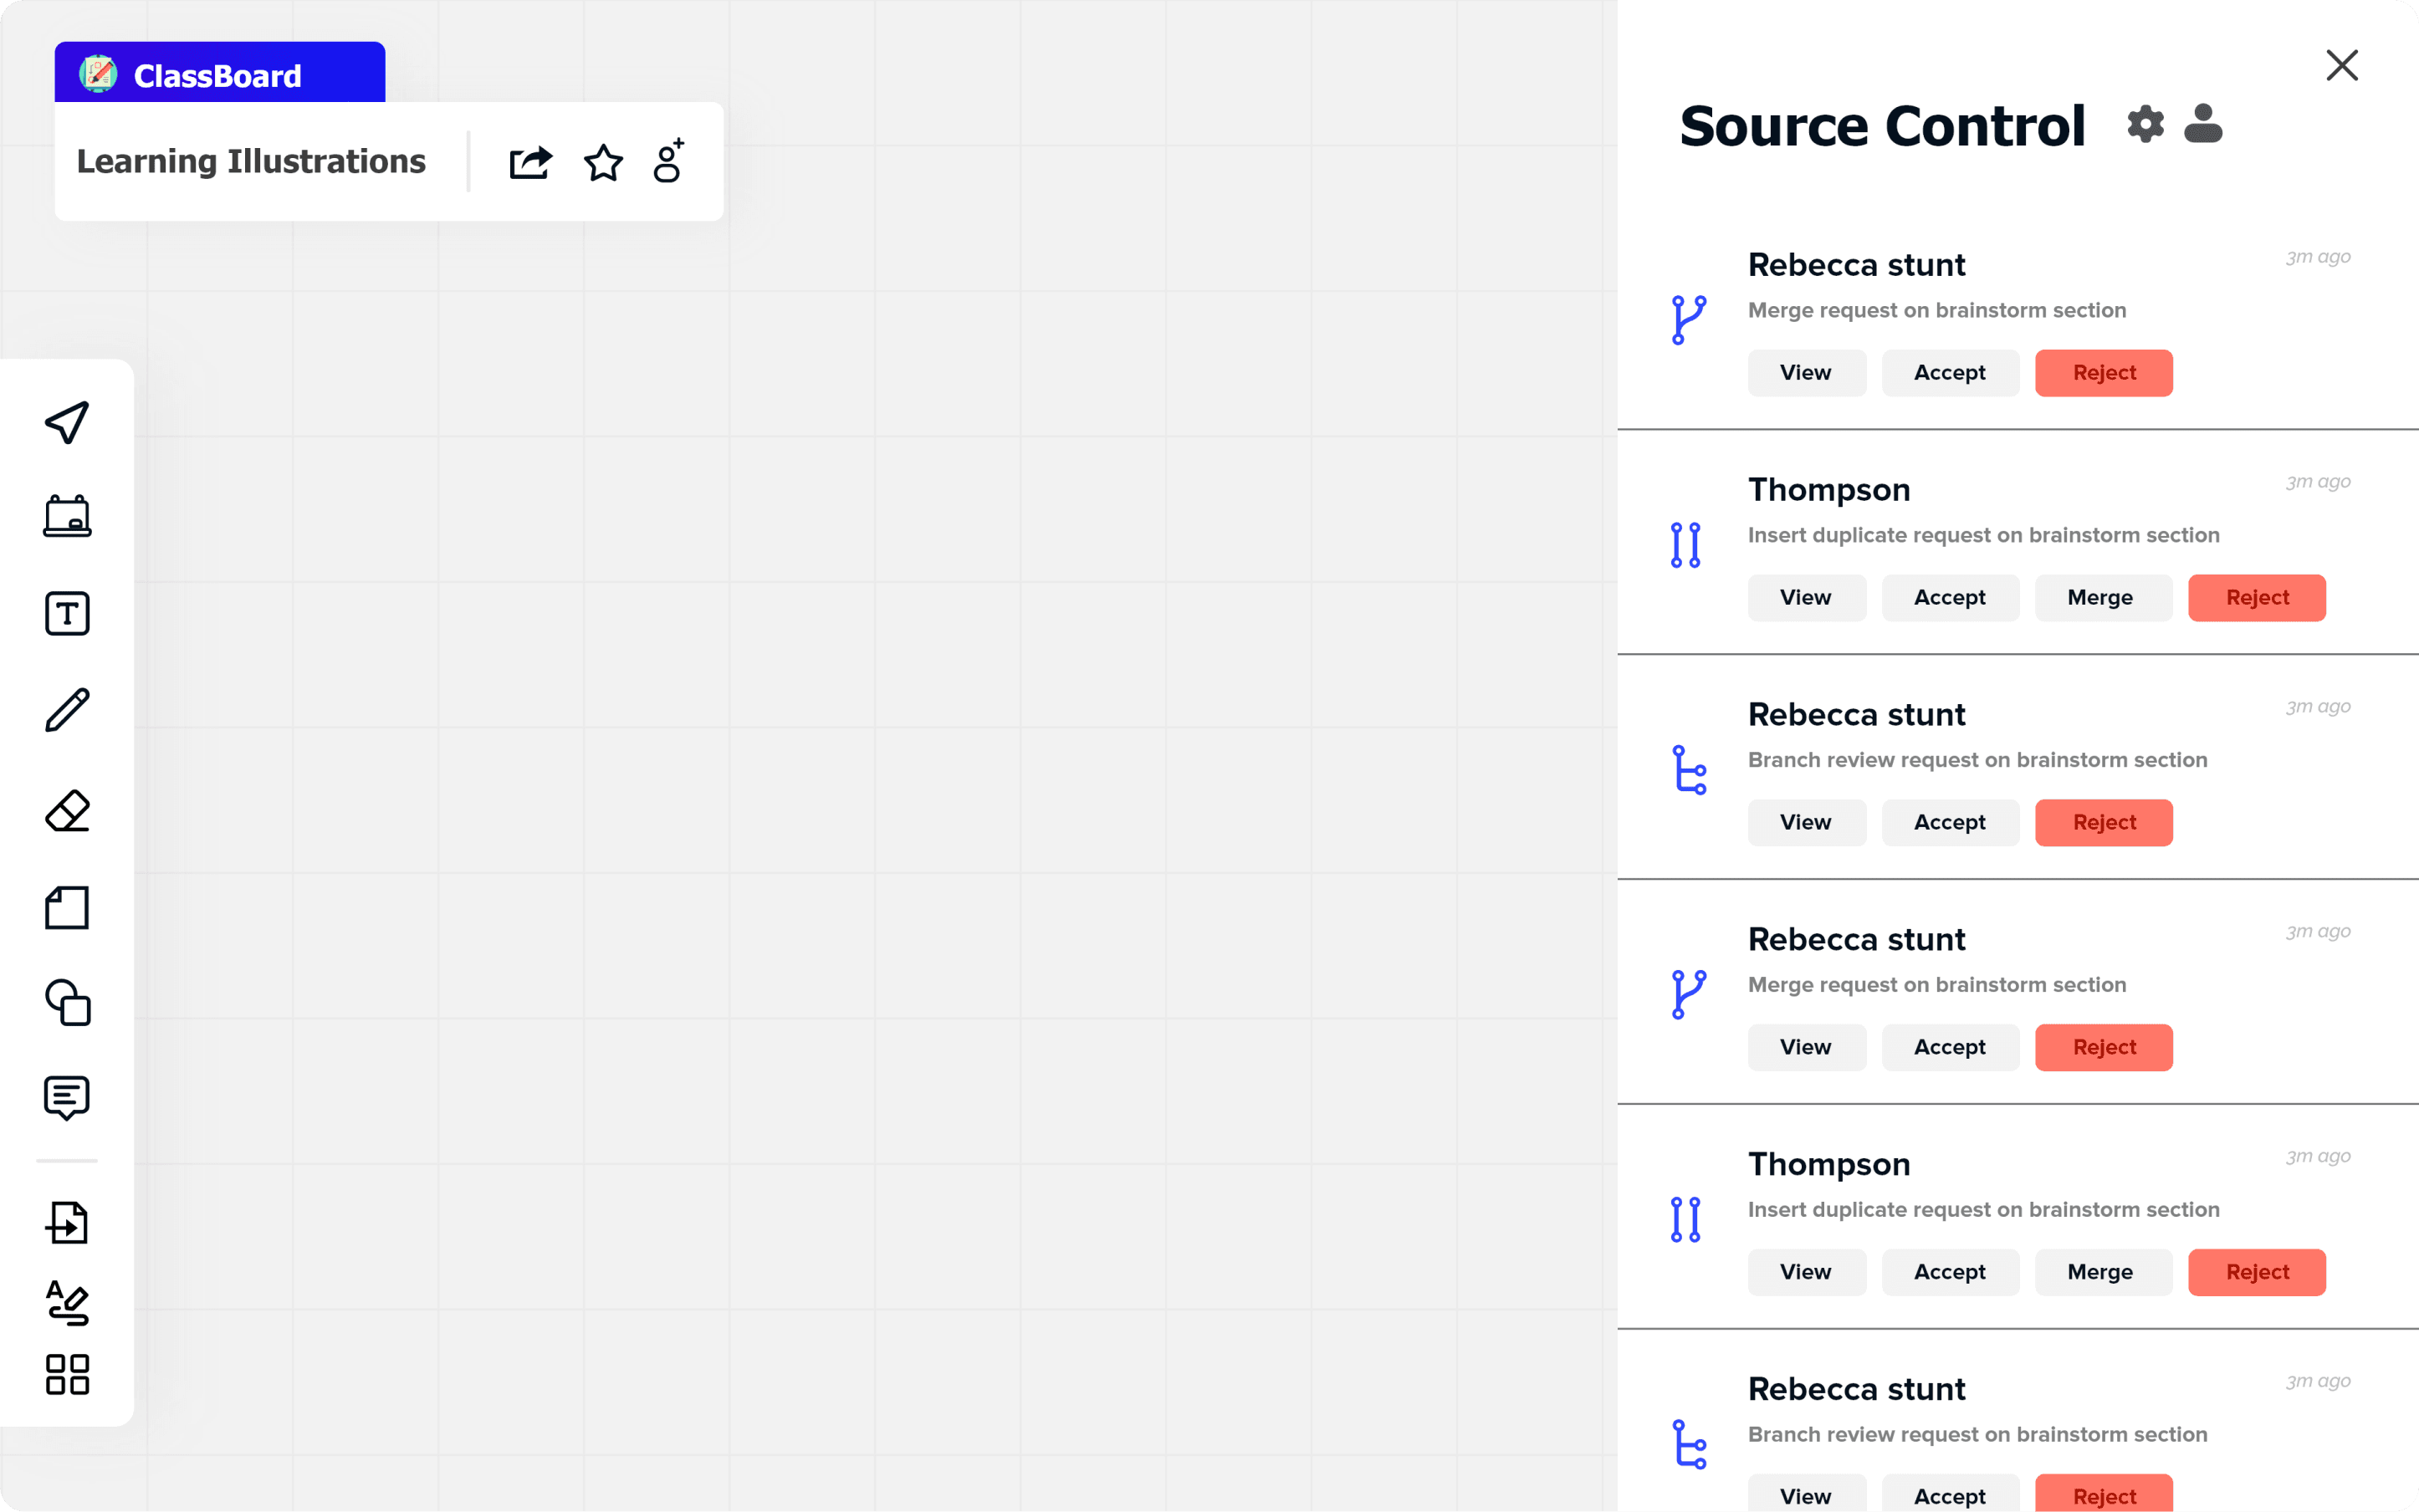Click the ClassBoard logo icon
Screen dimensions: 2419x1512
point(98,74)
